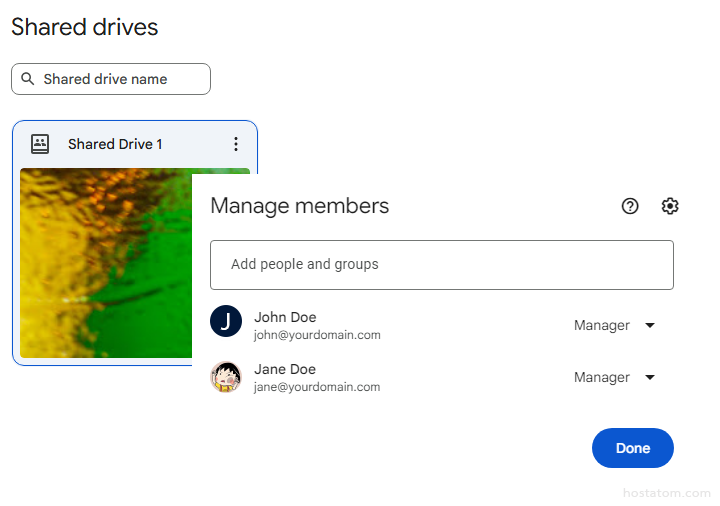The image size is (720, 506).
Task: Click Jane Doe's profile picture
Action: 226,377
